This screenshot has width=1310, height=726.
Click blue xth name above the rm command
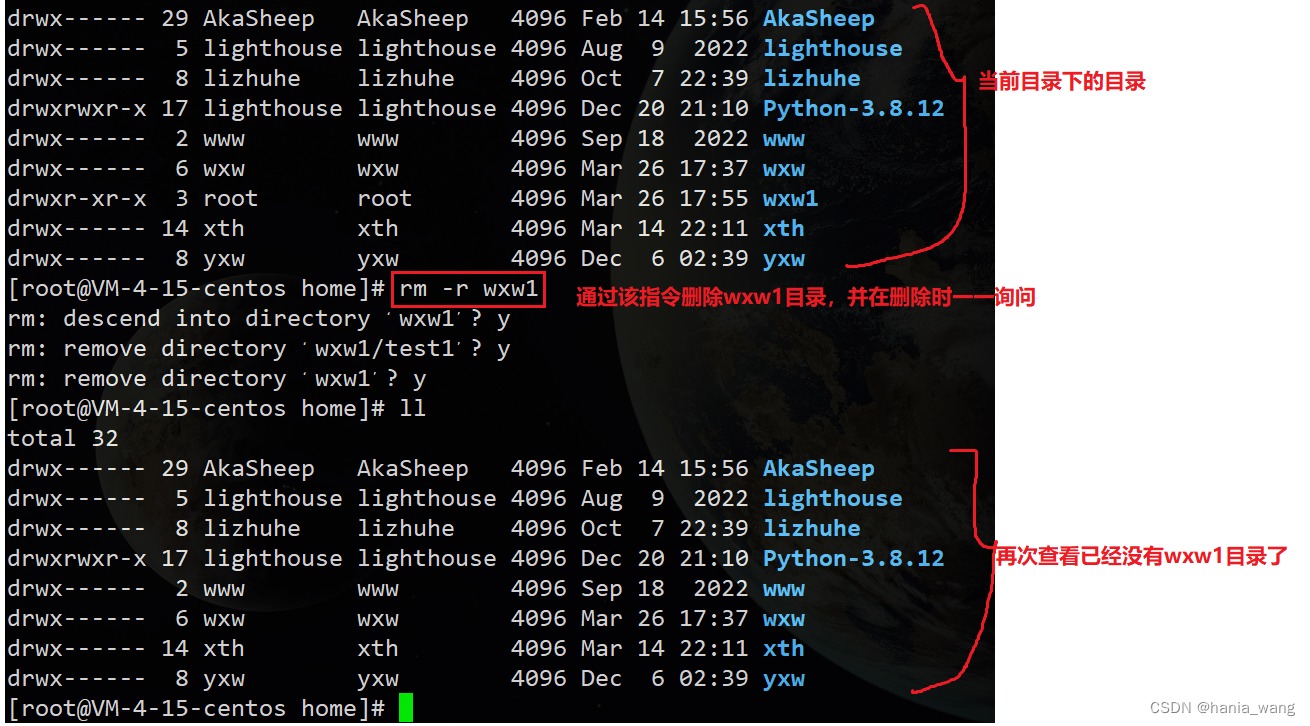(x=783, y=229)
